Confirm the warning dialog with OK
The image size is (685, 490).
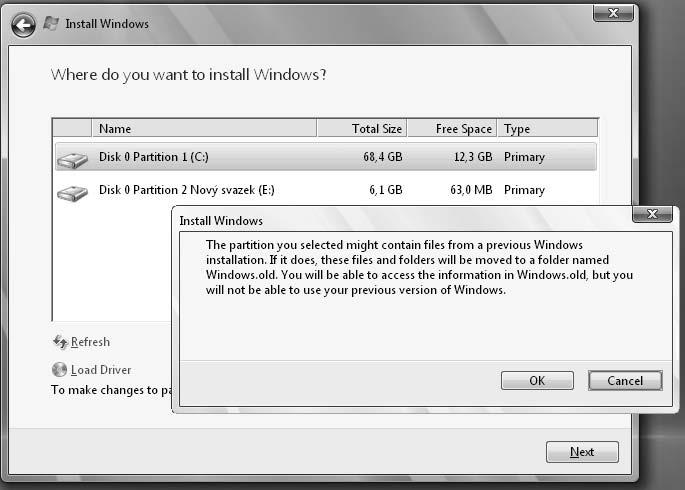coord(537,381)
